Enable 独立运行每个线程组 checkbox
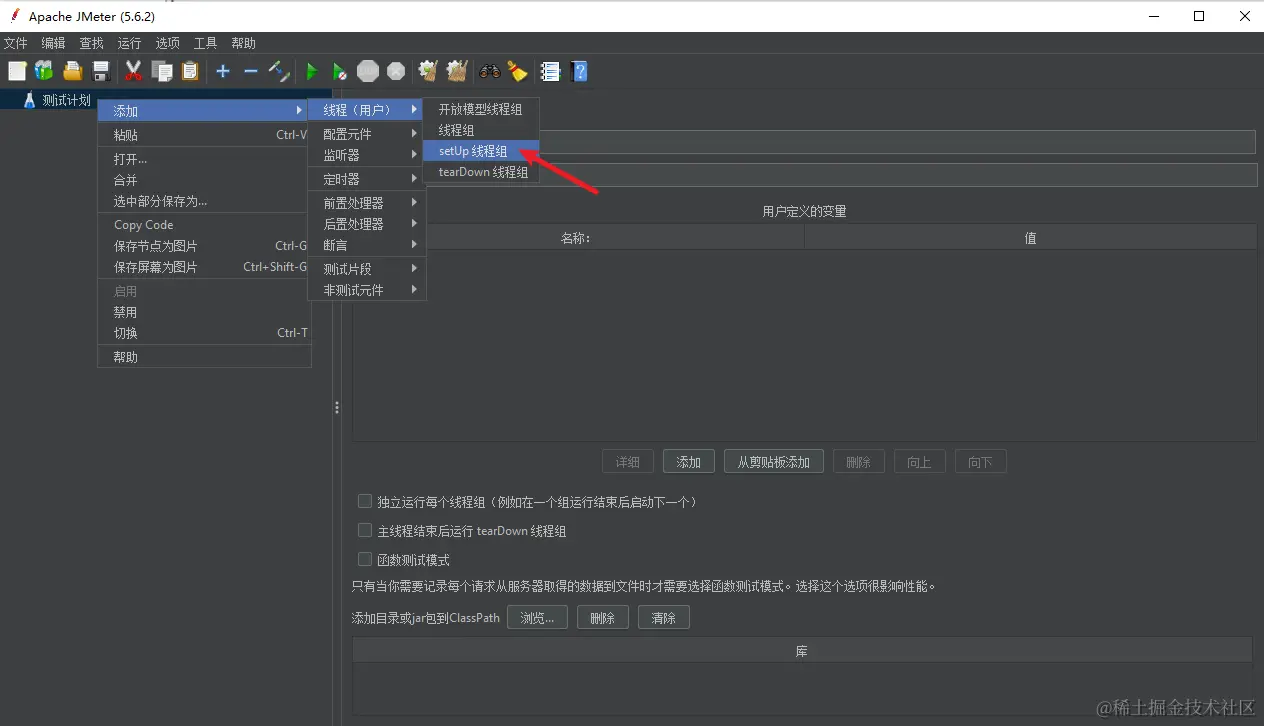The height and width of the screenshot is (726, 1264). click(x=365, y=501)
